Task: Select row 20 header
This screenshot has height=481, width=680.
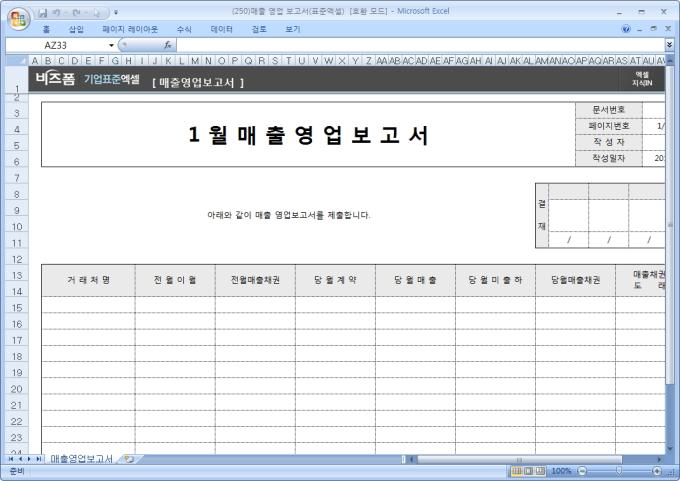Action: [17, 389]
